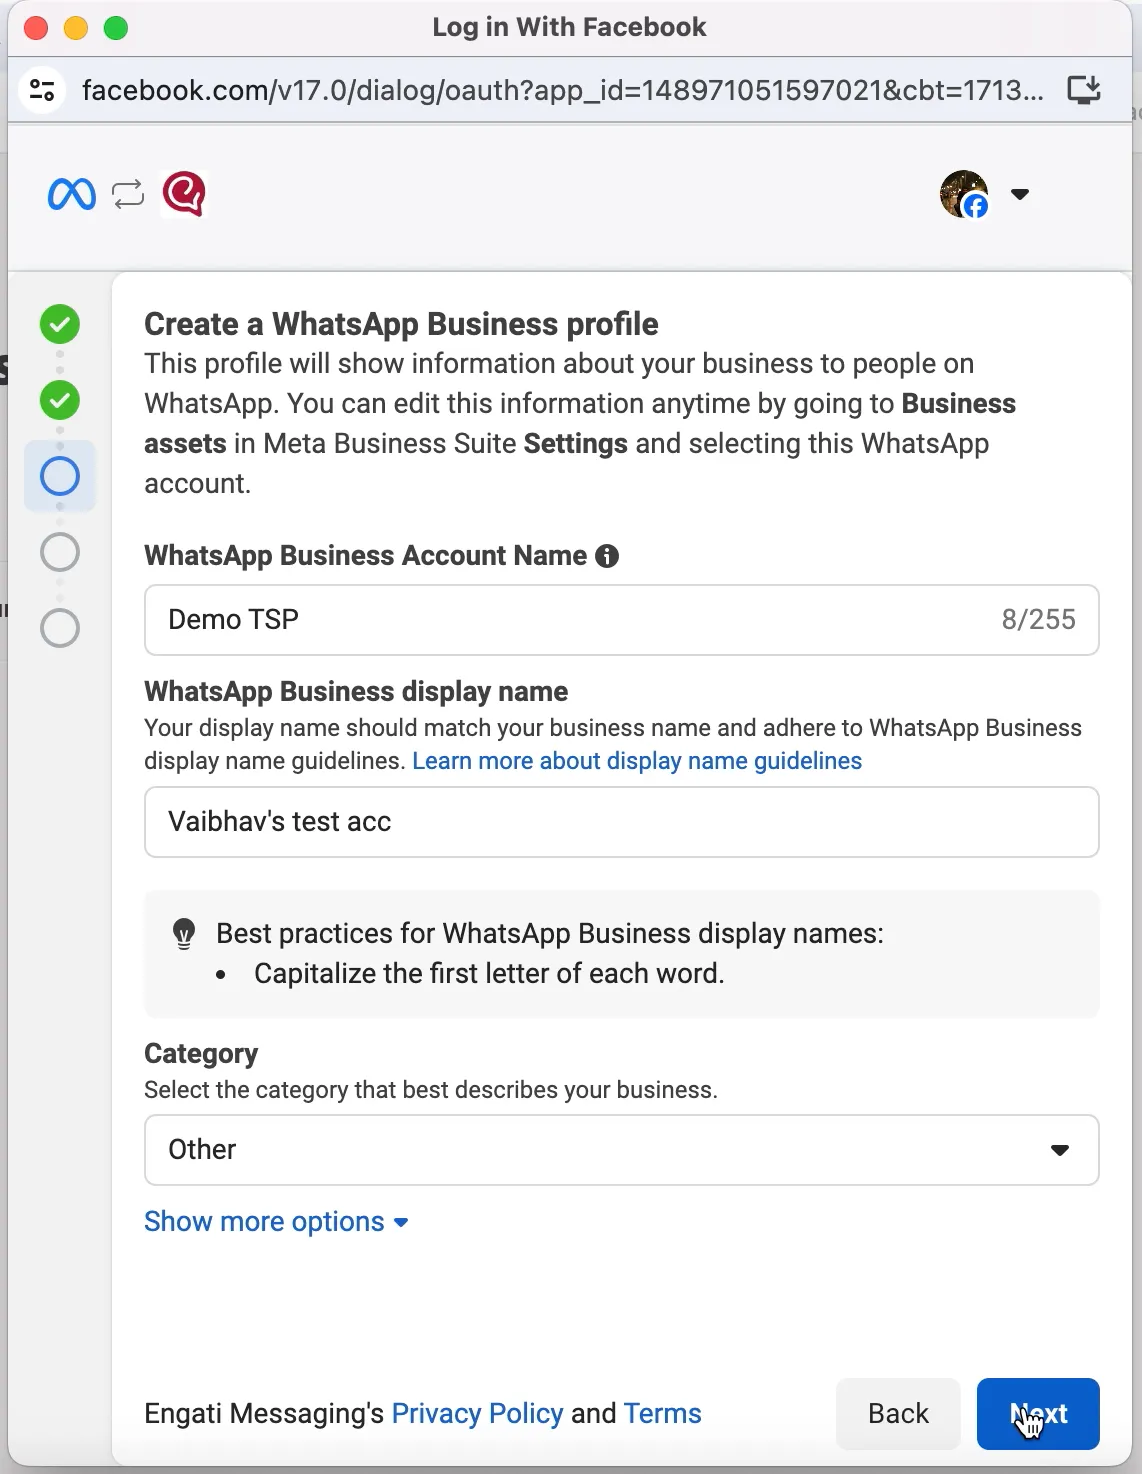Open the Terms link
The height and width of the screenshot is (1474, 1142).
[x=662, y=1414]
